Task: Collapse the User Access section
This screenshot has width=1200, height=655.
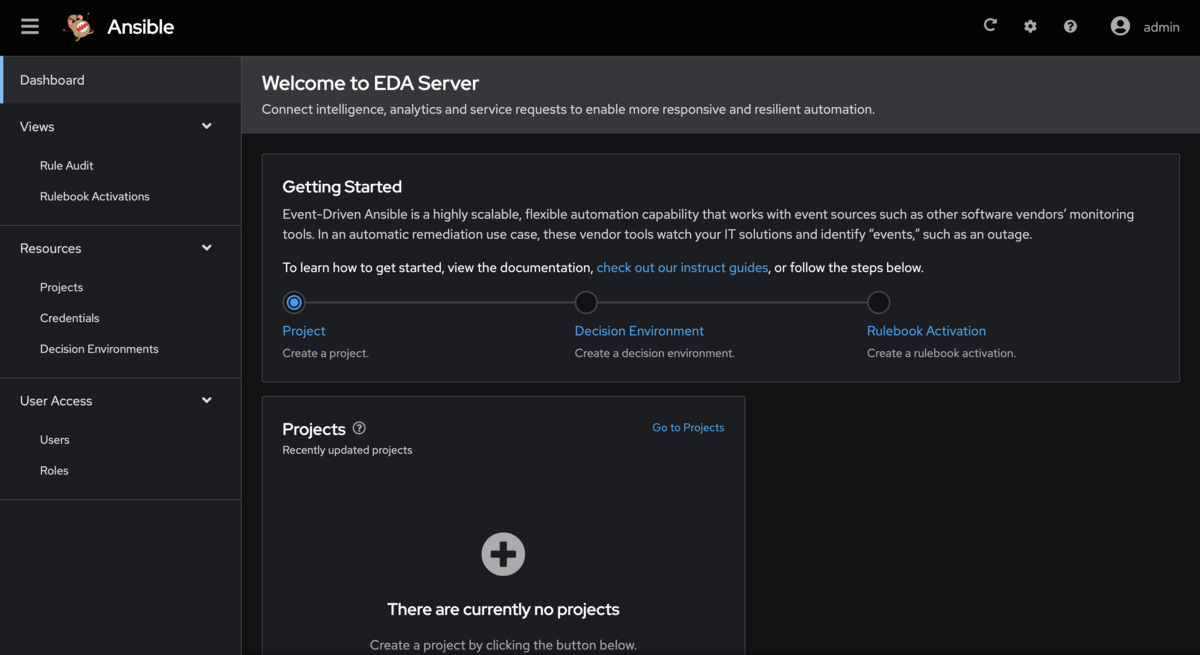Action: click(x=206, y=400)
